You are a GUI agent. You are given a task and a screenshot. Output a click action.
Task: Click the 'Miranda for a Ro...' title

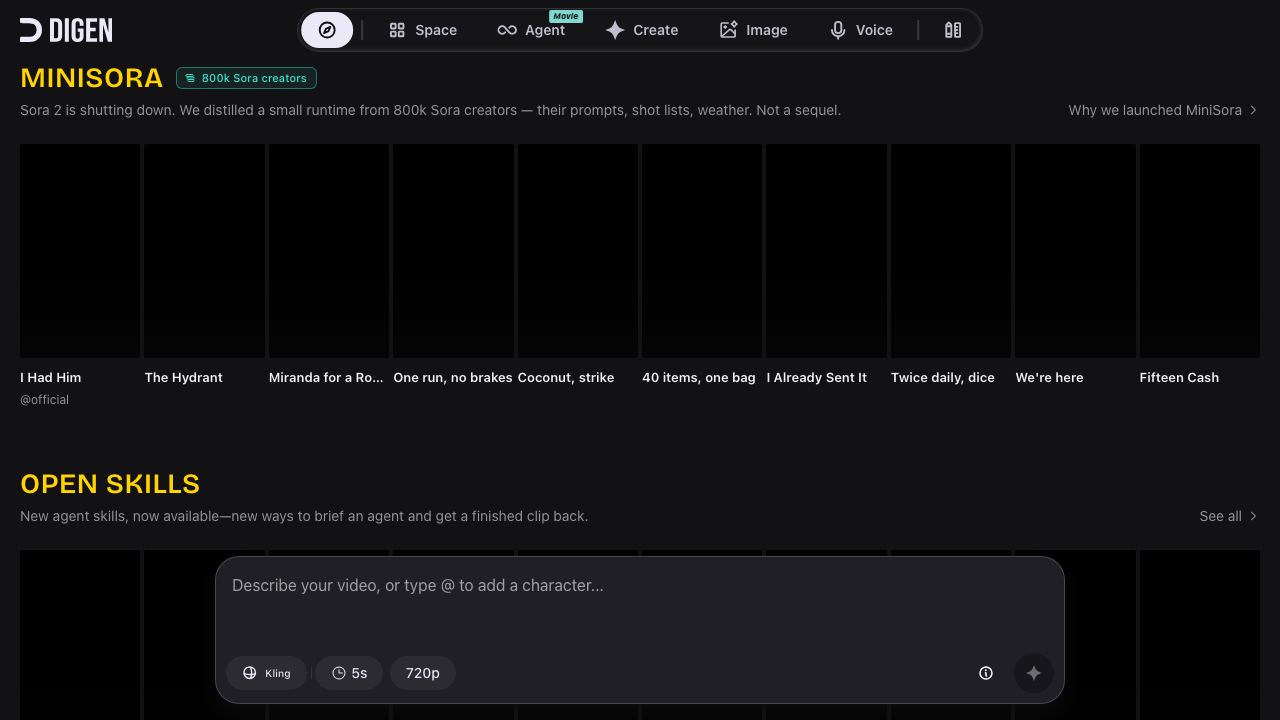pyautogui.click(x=326, y=377)
